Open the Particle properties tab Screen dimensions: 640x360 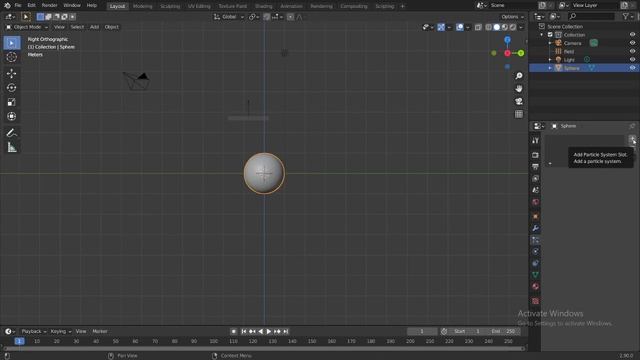536,240
